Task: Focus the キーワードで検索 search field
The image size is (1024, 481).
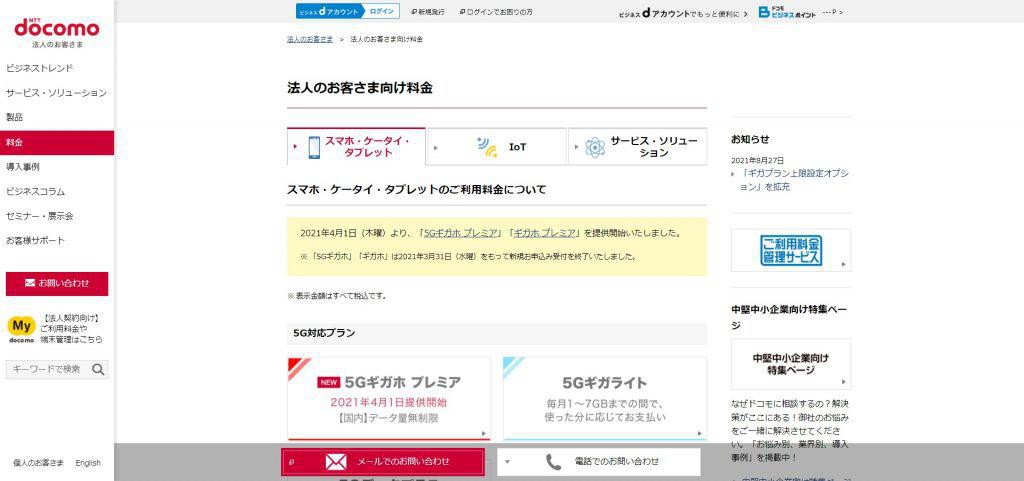Action: [48, 369]
